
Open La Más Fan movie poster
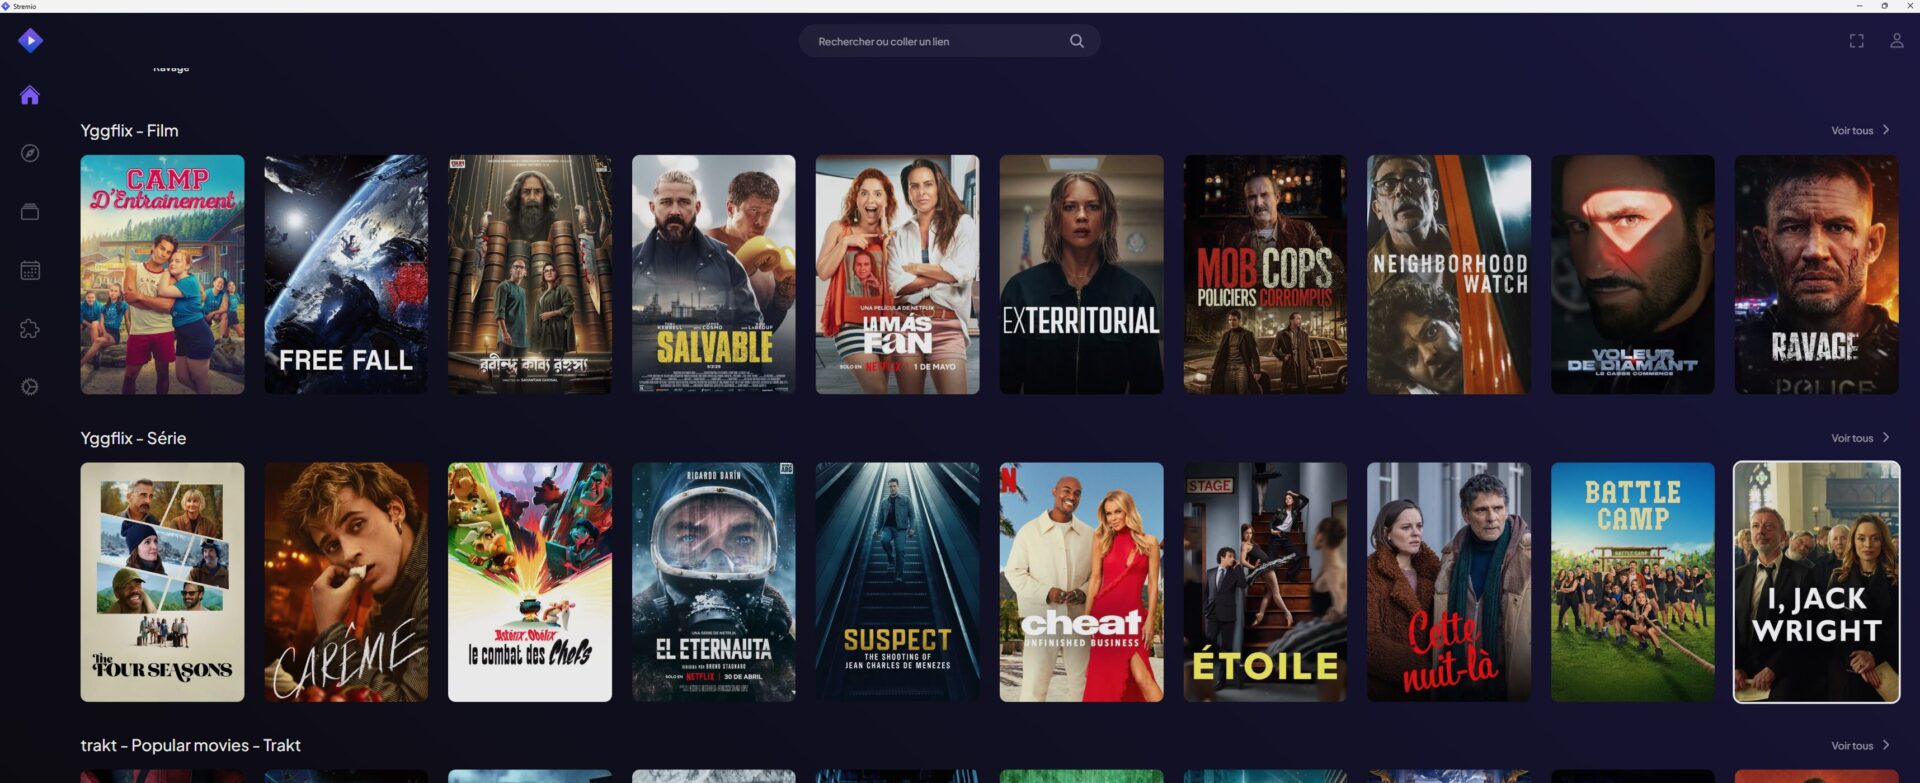pos(897,274)
